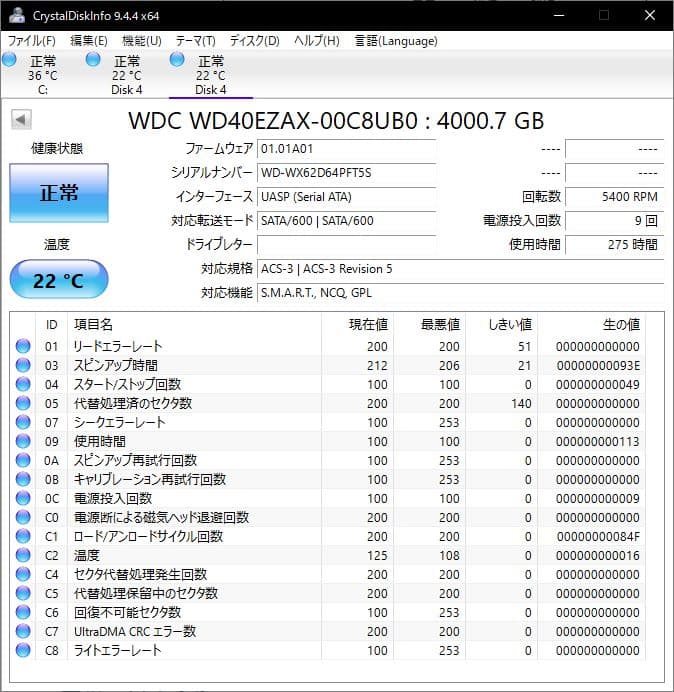Click threshold value 51 in リードエラーレート row

point(525,346)
